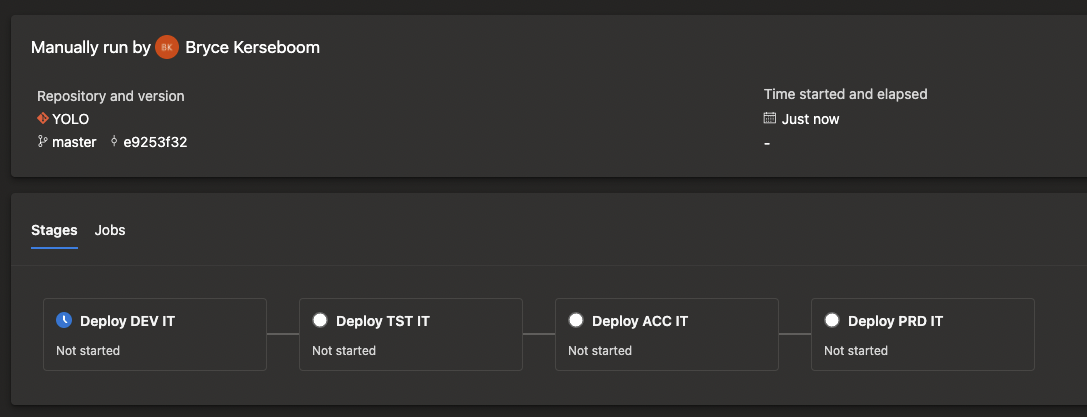Click the BK user avatar icon
Image resolution: width=1087 pixels, height=417 pixels.
click(168, 47)
